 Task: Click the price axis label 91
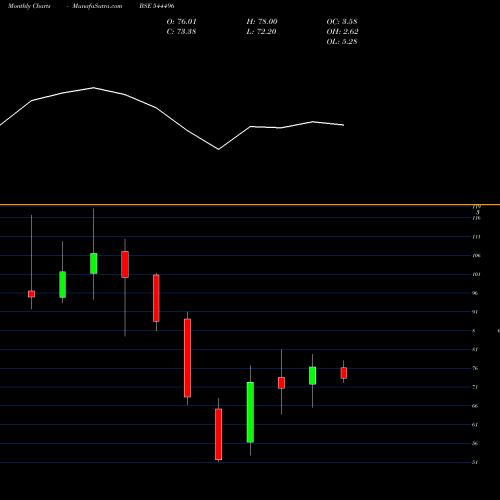475,312
